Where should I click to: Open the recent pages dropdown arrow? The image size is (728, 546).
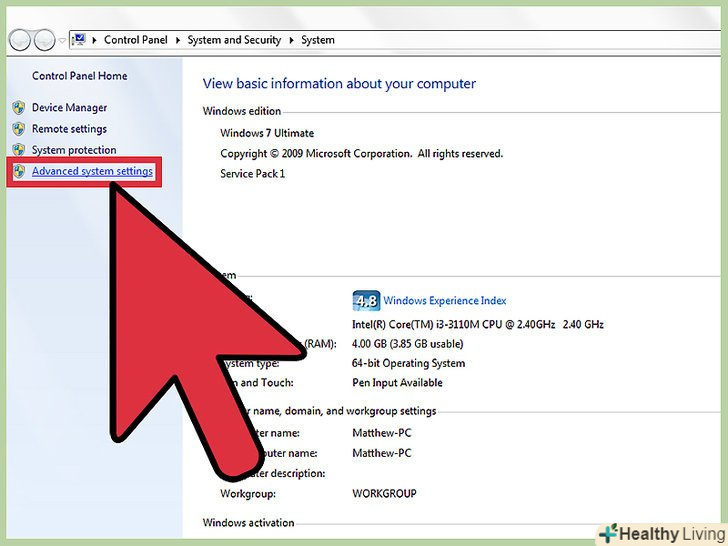(x=62, y=40)
